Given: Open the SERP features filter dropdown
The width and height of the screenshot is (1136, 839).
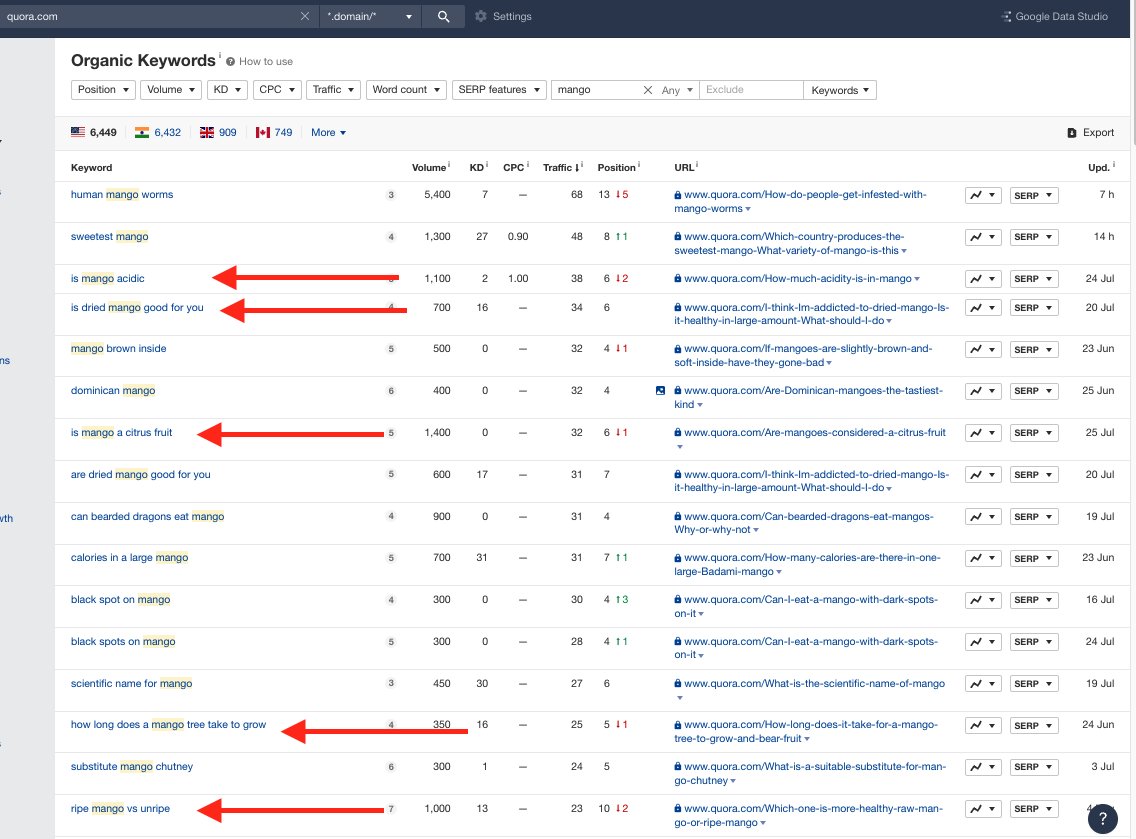Looking at the screenshot, I should pos(499,90).
